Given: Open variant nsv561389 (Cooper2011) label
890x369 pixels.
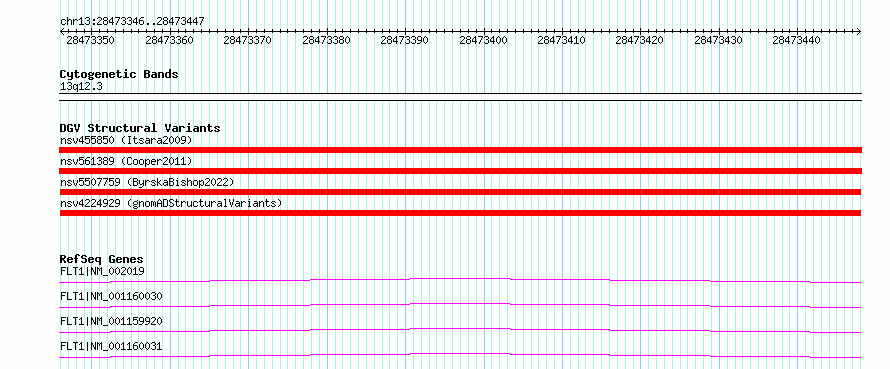Looking at the screenshot, I should pos(126,161).
